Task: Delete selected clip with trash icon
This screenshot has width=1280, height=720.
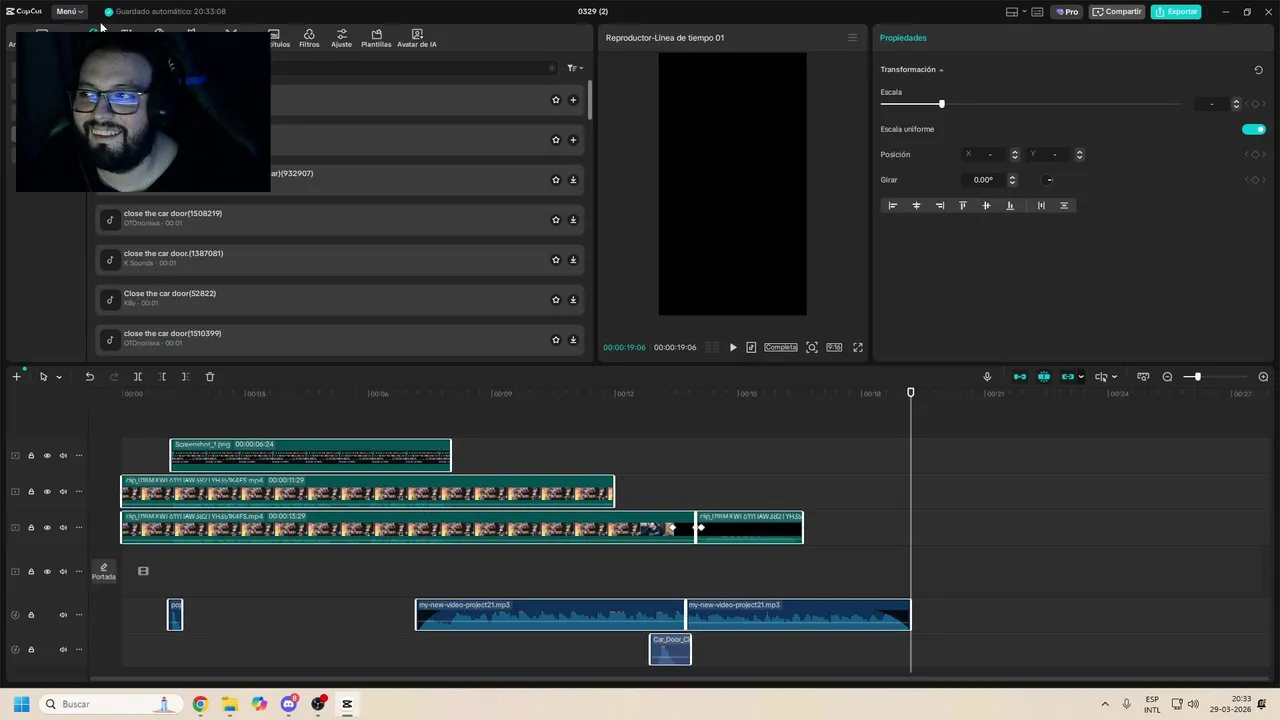Action: (x=210, y=377)
